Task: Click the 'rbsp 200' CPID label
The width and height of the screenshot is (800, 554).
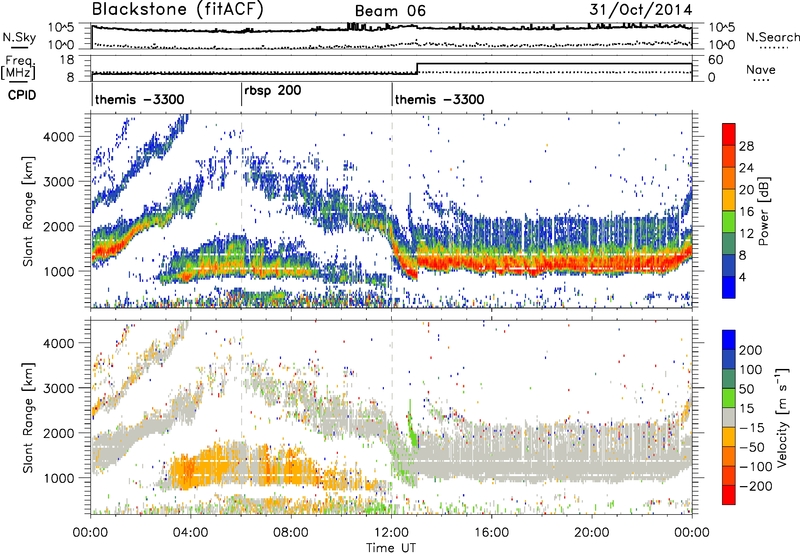Action: coord(272,91)
